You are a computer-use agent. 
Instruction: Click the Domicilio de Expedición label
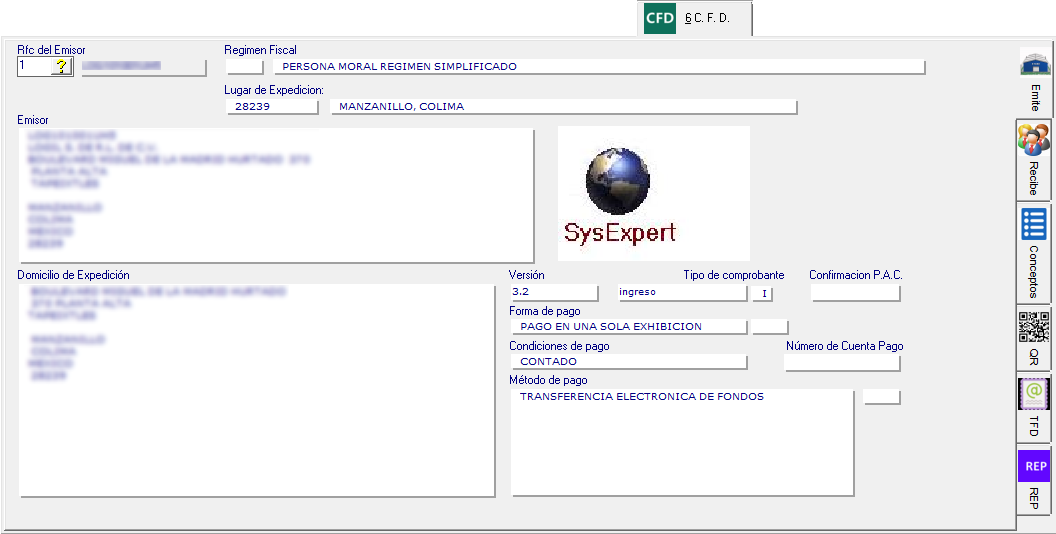coord(73,275)
